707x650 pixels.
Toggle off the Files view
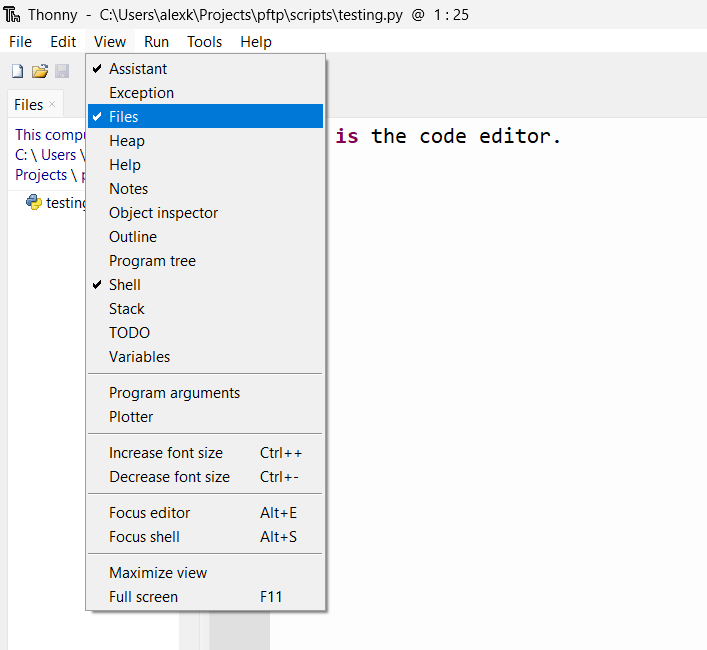pos(205,117)
